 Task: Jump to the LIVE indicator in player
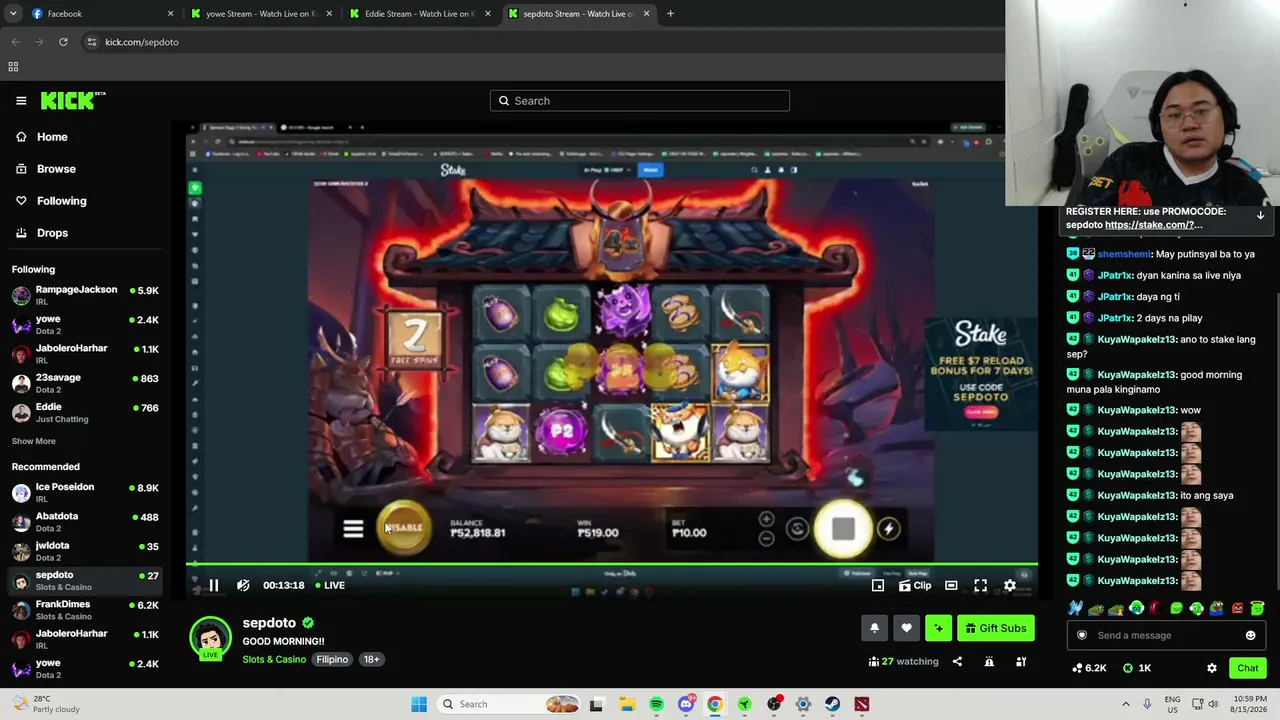[x=330, y=585]
